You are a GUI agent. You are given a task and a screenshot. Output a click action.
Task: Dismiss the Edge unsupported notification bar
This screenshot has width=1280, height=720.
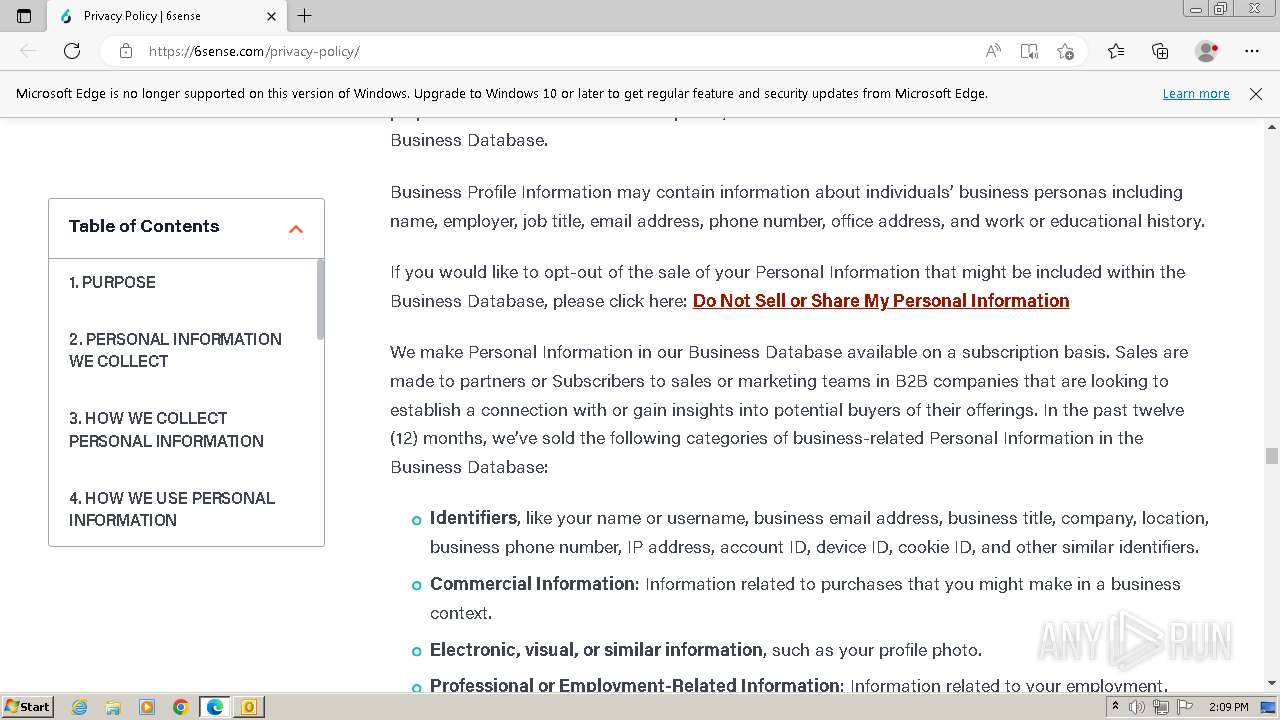click(1256, 93)
